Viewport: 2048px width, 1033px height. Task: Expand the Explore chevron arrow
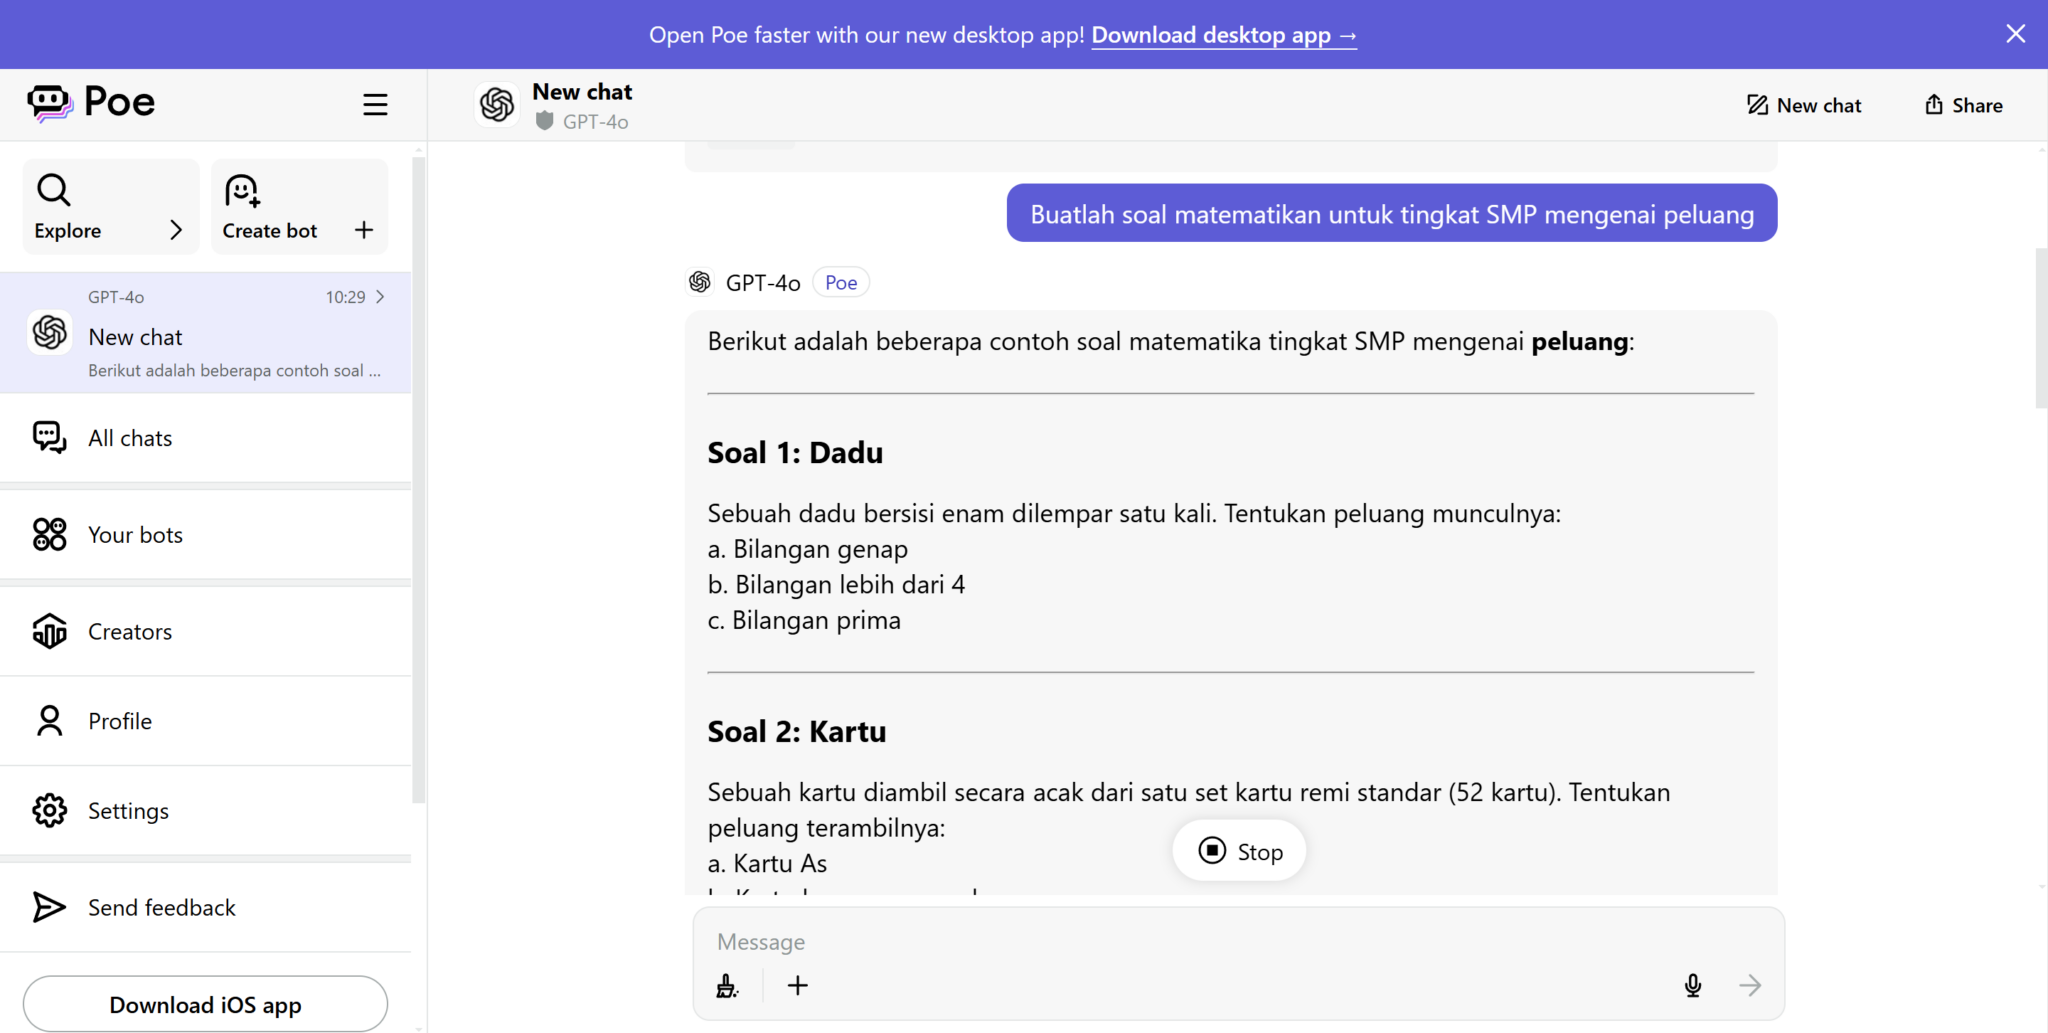(x=176, y=230)
